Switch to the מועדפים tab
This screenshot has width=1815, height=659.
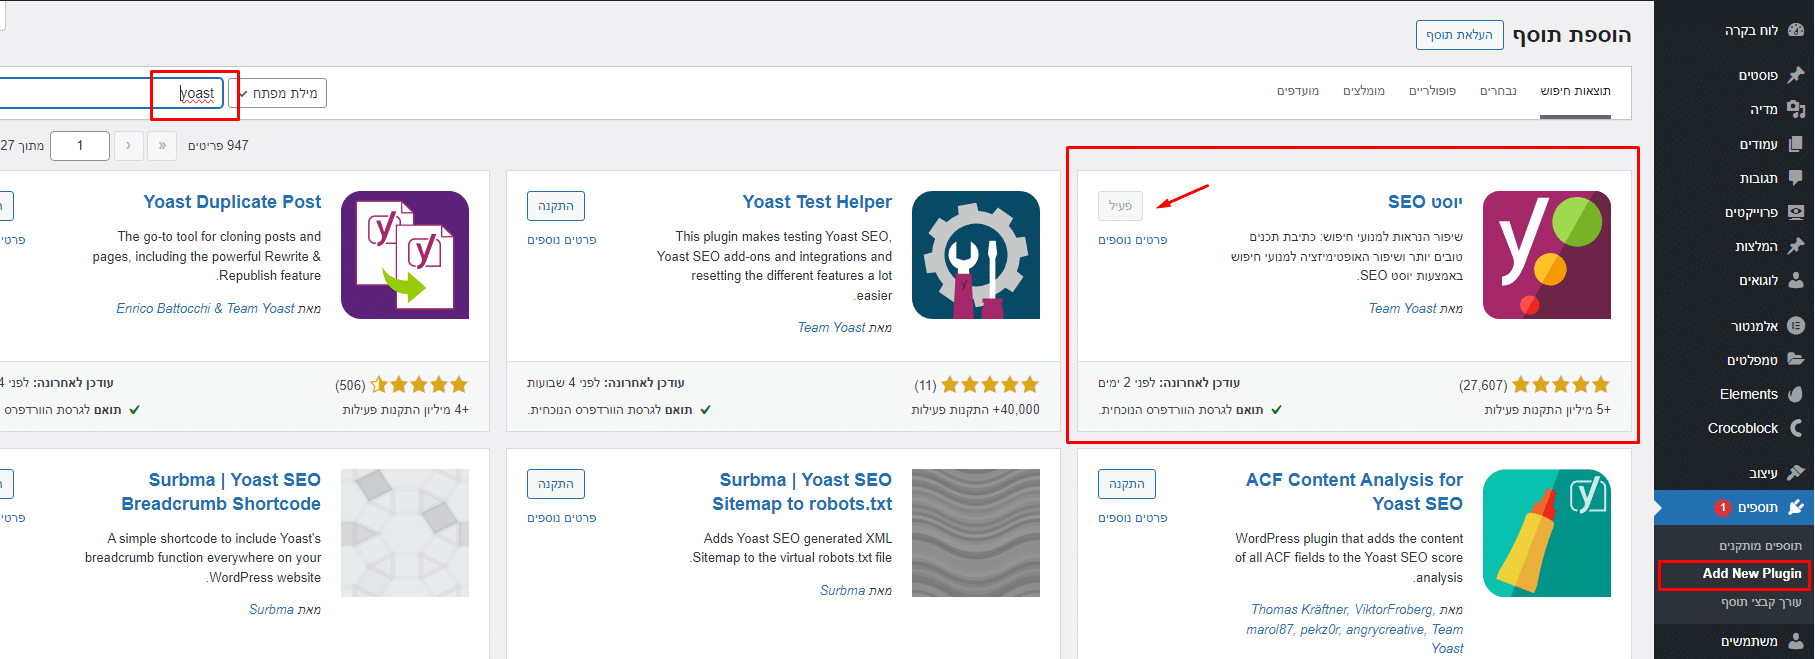(x=1298, y=91)
